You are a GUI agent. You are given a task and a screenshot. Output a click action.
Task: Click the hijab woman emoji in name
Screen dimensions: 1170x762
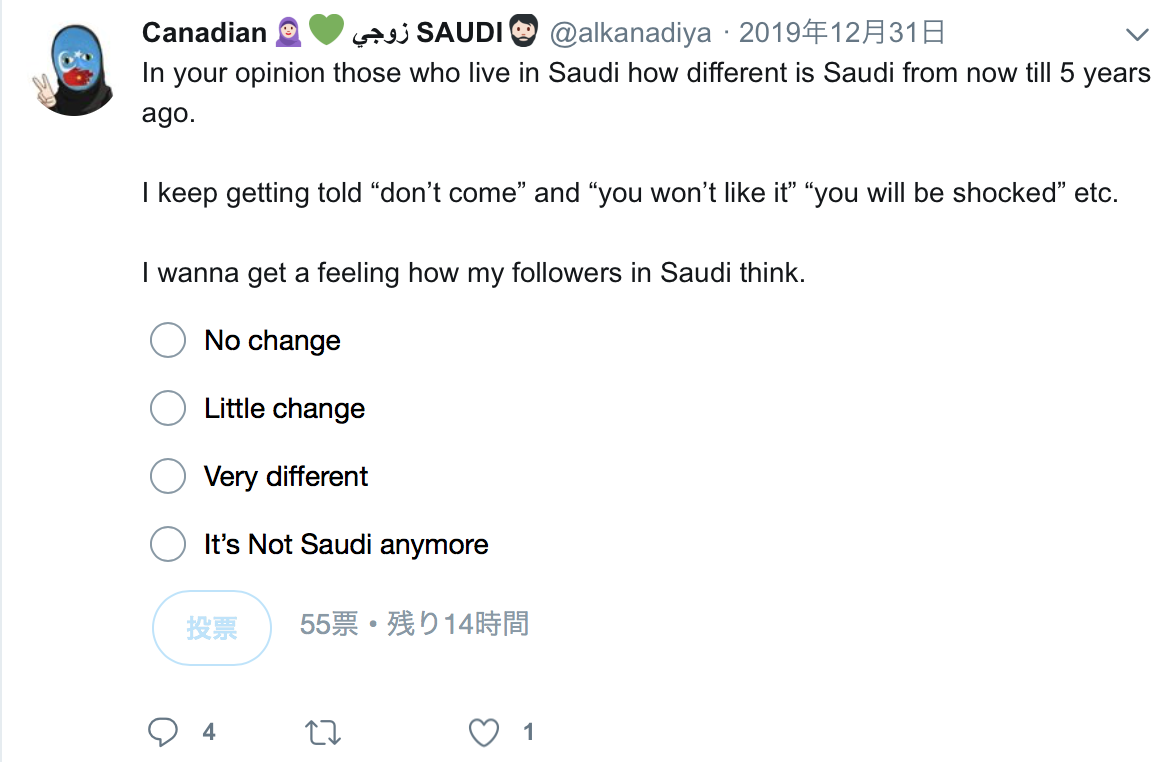click(x=287, y=32)
